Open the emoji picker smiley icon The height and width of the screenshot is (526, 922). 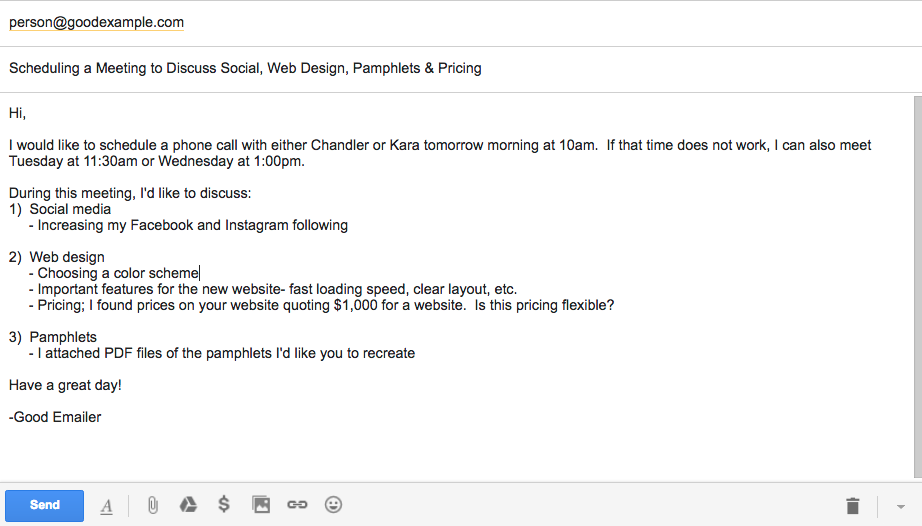(x=333, y=504)
